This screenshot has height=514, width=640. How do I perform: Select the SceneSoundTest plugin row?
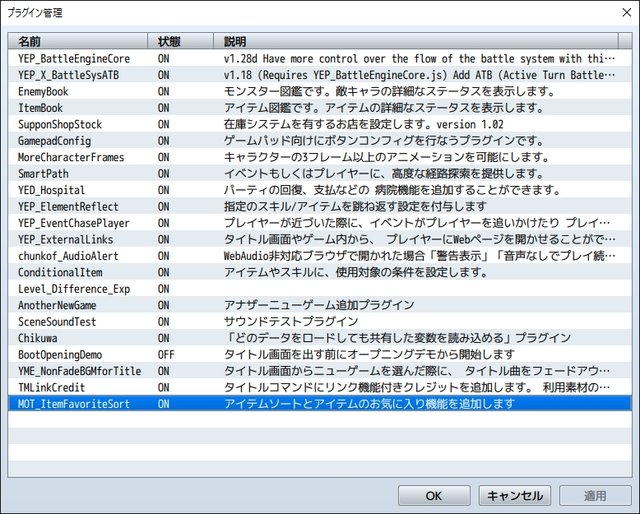pyautogui.click(x=320, y=322)
